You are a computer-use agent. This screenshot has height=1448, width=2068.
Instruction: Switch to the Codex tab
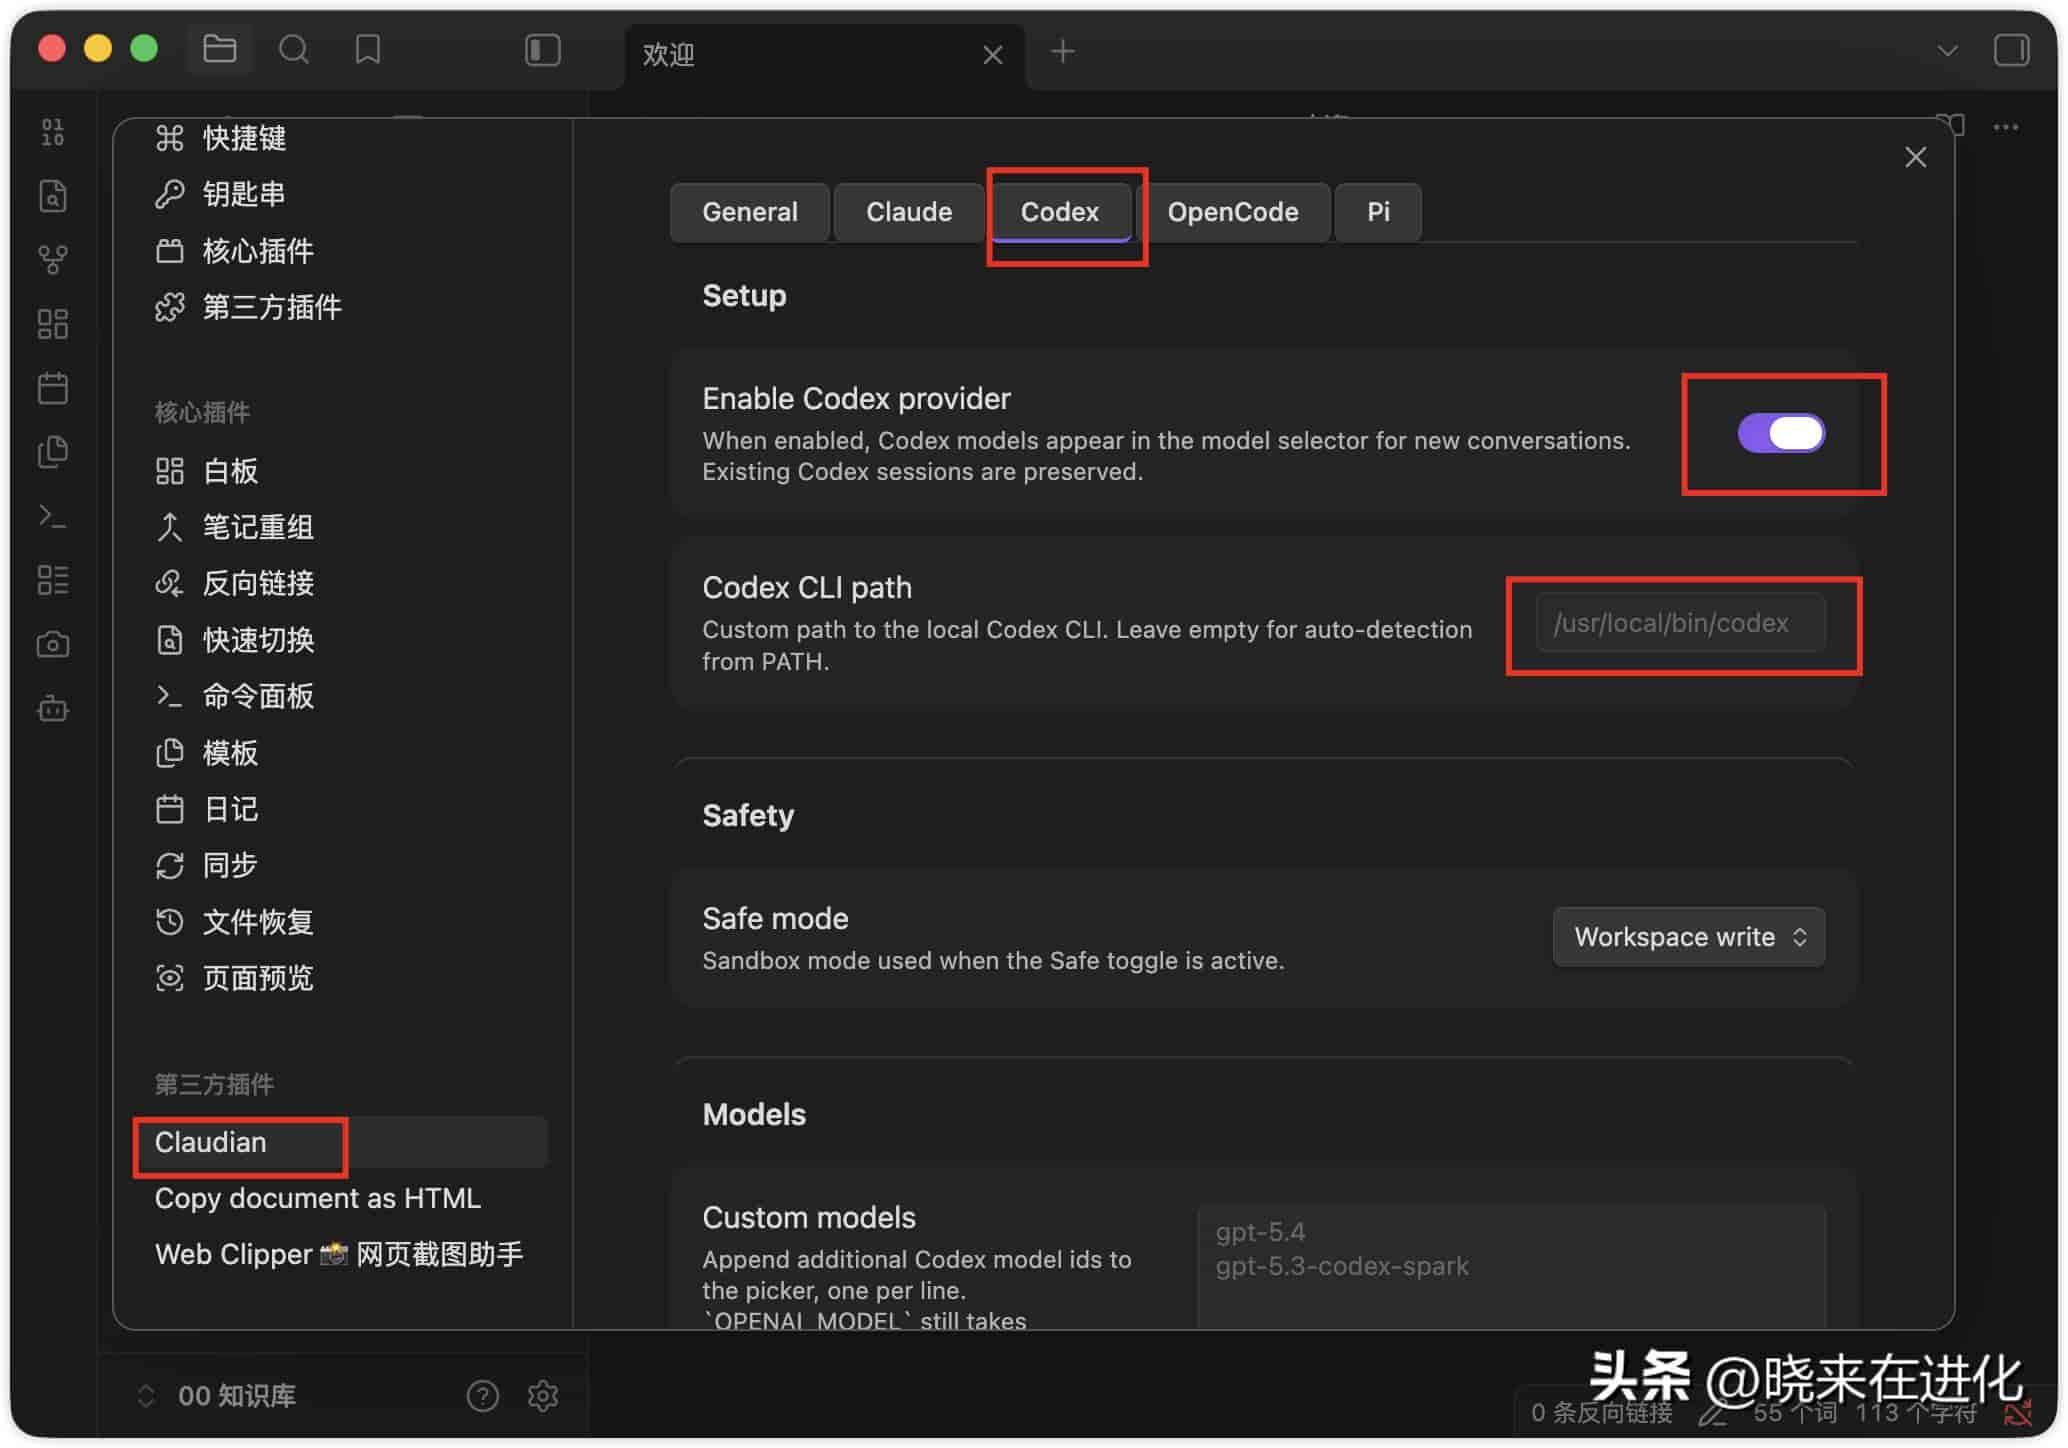pos(1059,212)
